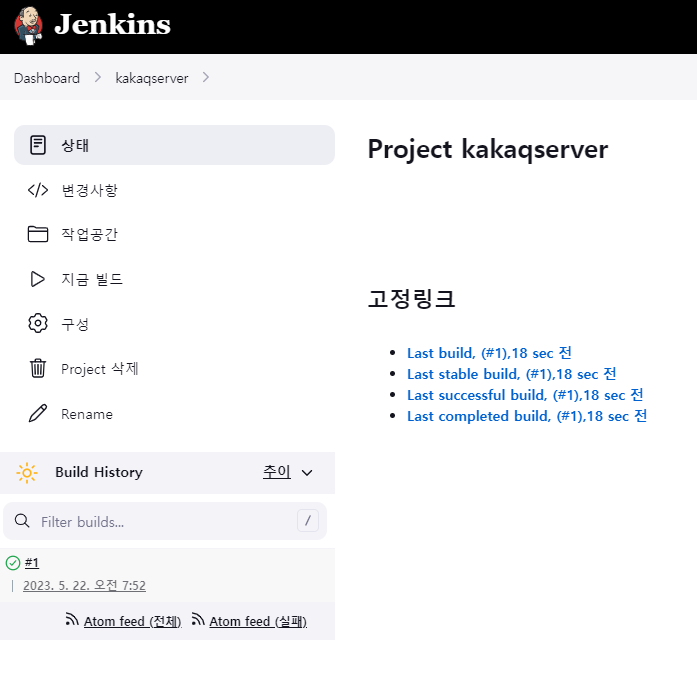Click the 변경사항 code brackets icon
Screen dimensions: 697x695
pos(38,190)
